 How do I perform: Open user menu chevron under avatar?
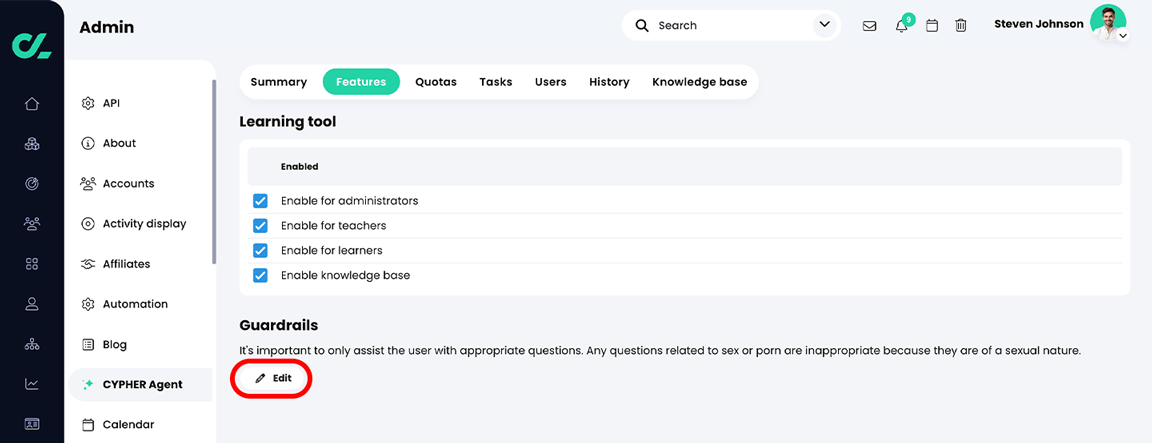1123,36
